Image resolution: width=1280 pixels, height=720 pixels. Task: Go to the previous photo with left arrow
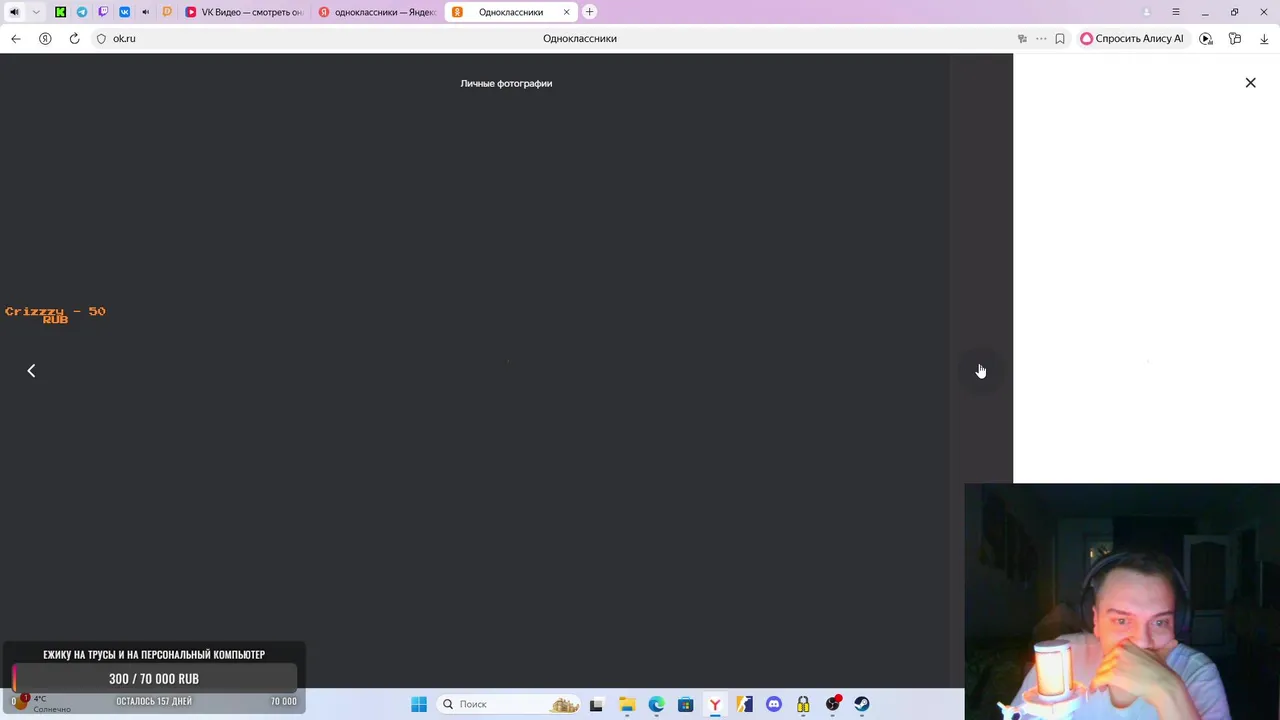[31, 371]
